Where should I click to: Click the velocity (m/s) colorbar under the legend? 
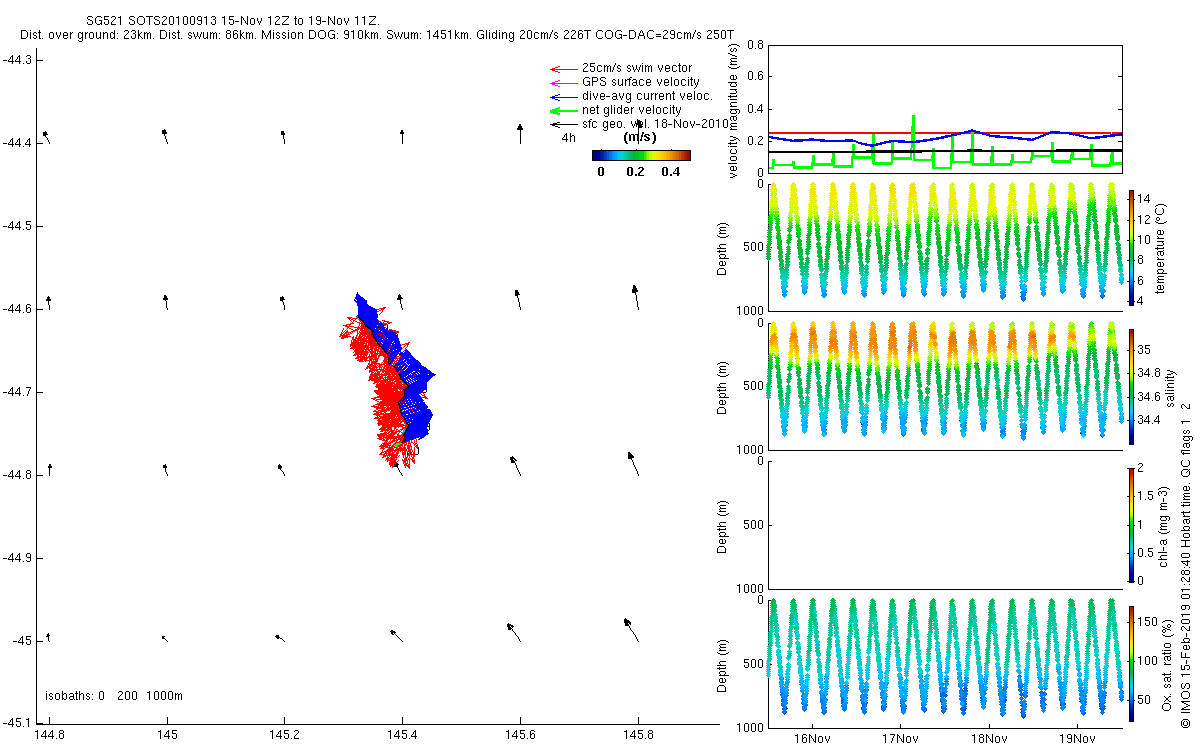(x=641, y=155)
